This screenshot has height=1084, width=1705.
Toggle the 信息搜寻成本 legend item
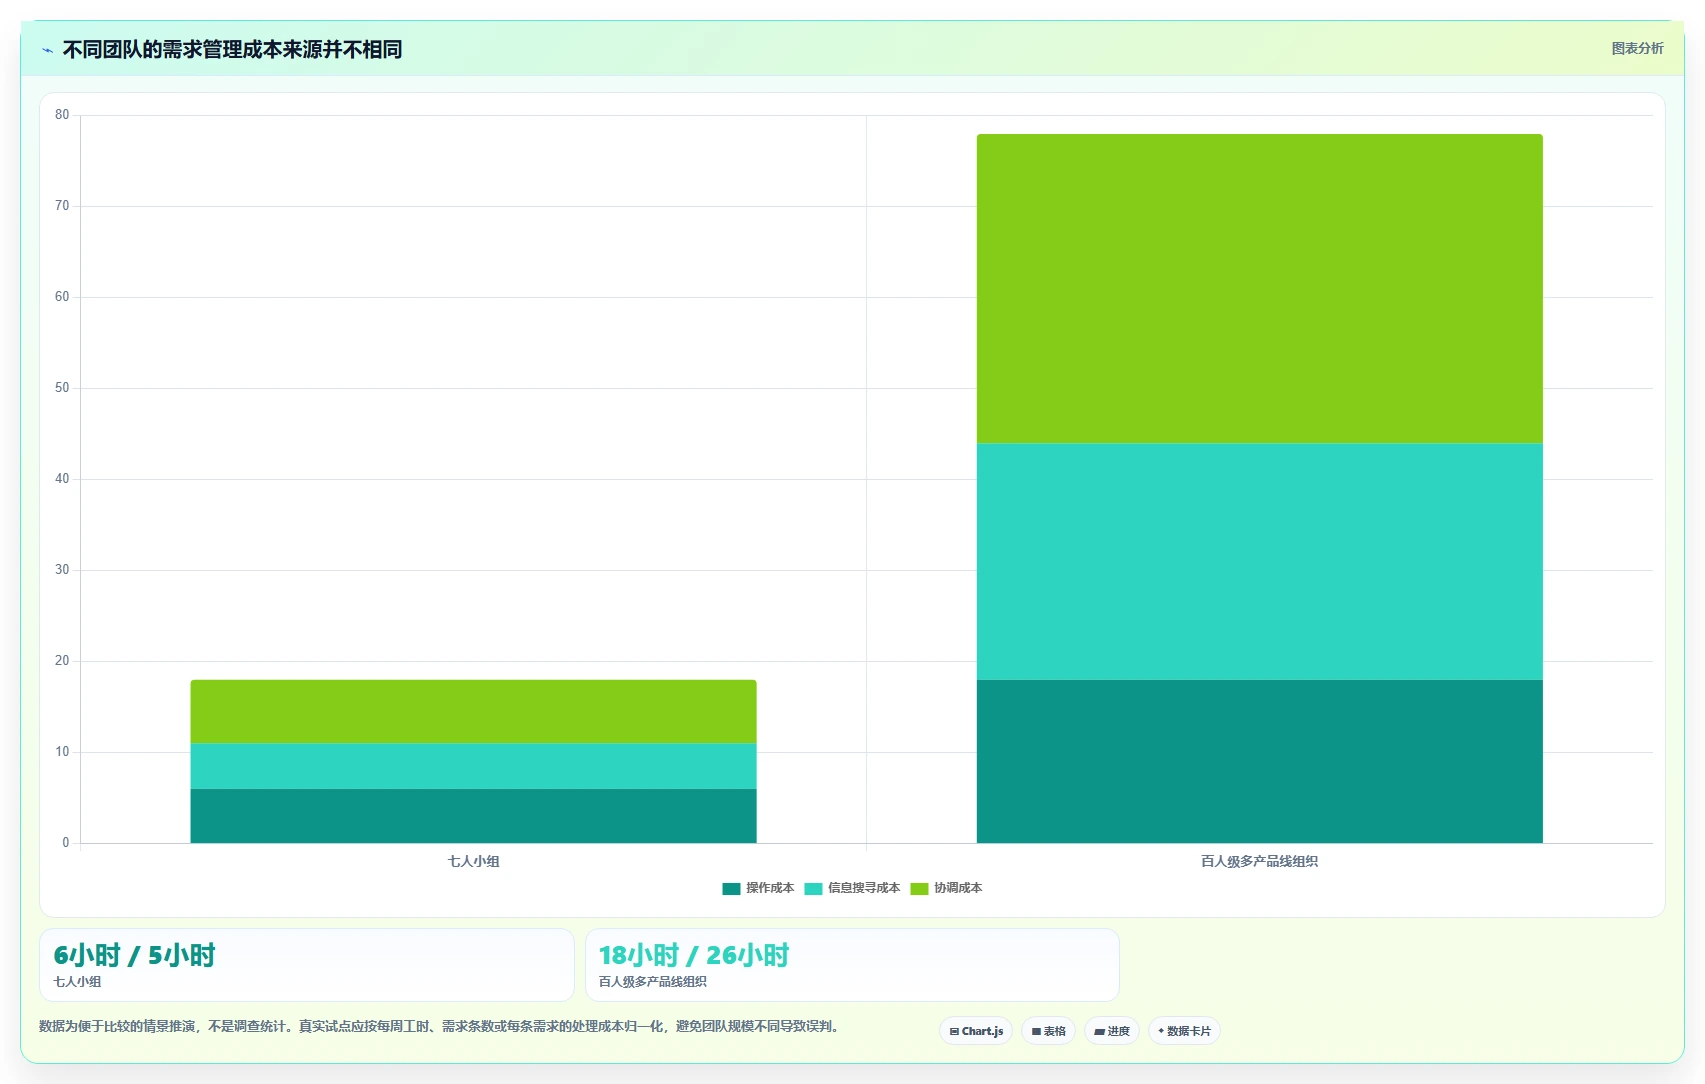[x=852, y=888]
